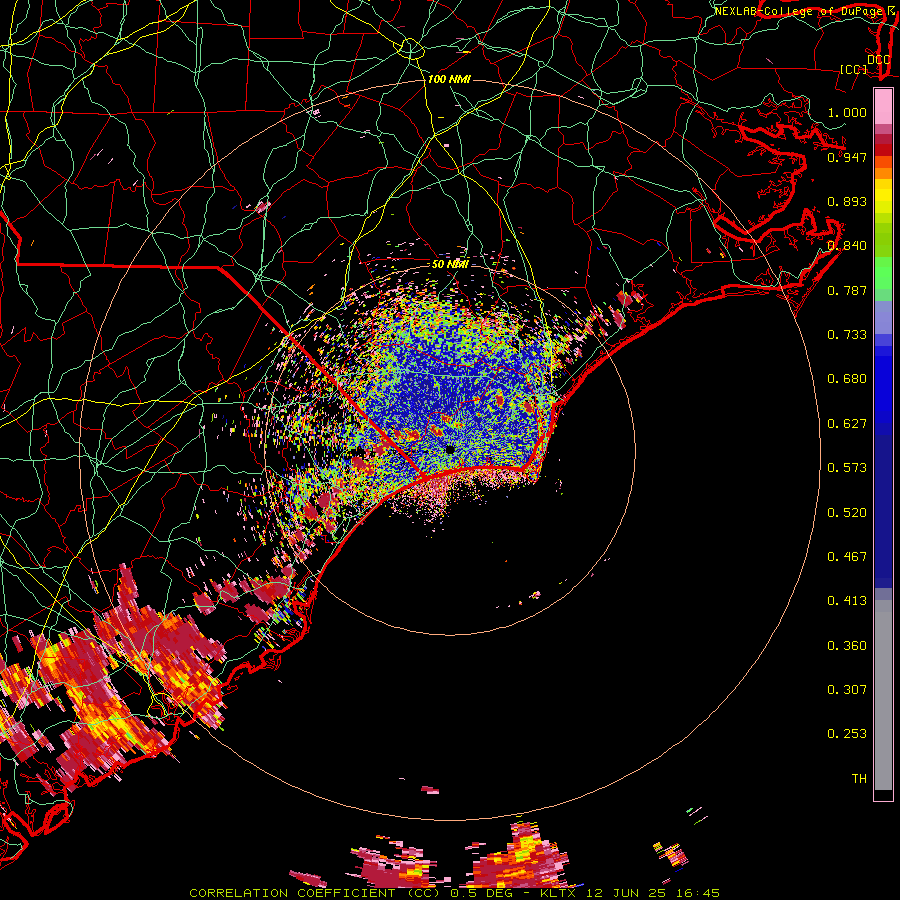This screenshot has height=900, width=900.
Task: Click the [CC] label above color bar
Action: (x=854, y=69)
